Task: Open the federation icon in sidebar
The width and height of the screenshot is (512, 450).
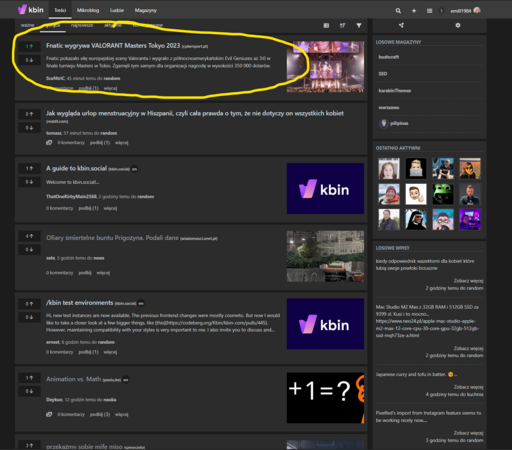Action: 401,25
